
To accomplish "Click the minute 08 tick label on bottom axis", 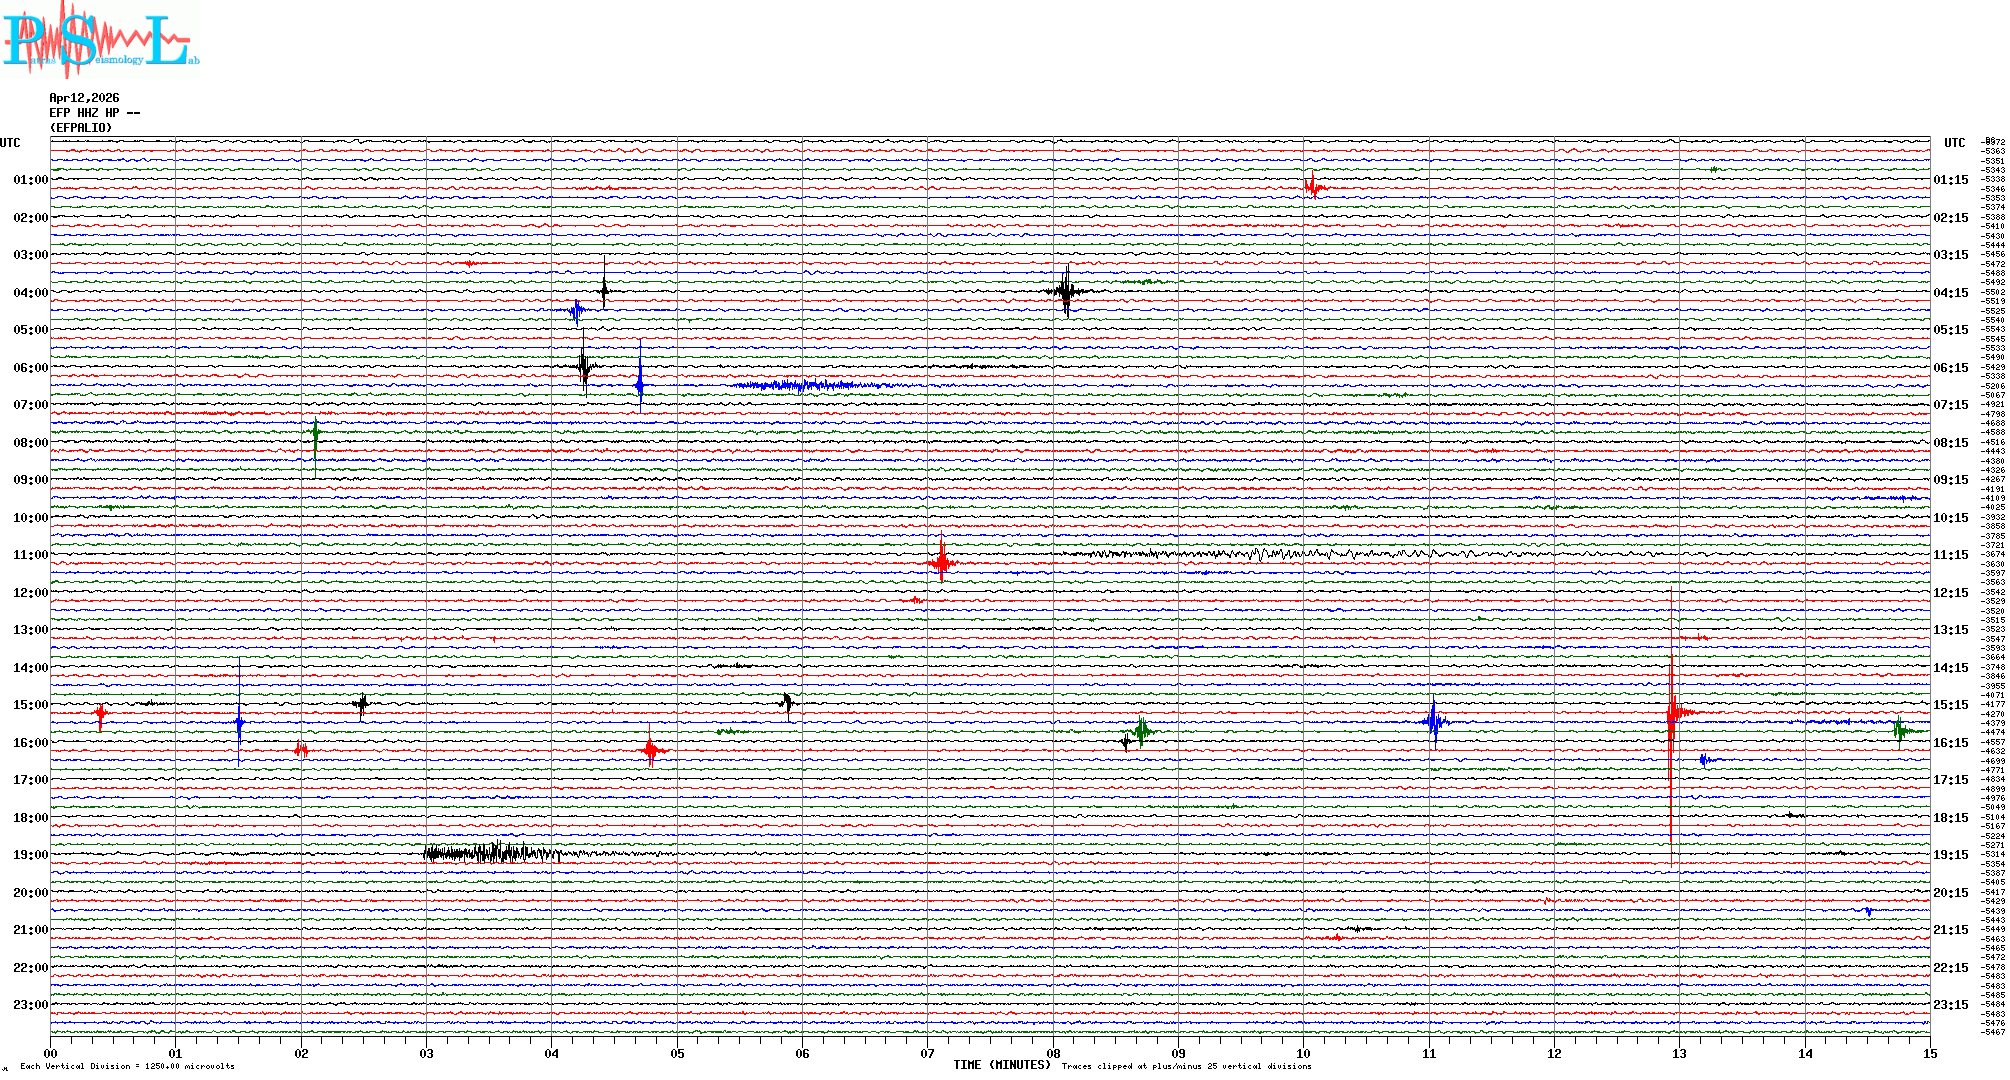I will tap(1053, 1053).
